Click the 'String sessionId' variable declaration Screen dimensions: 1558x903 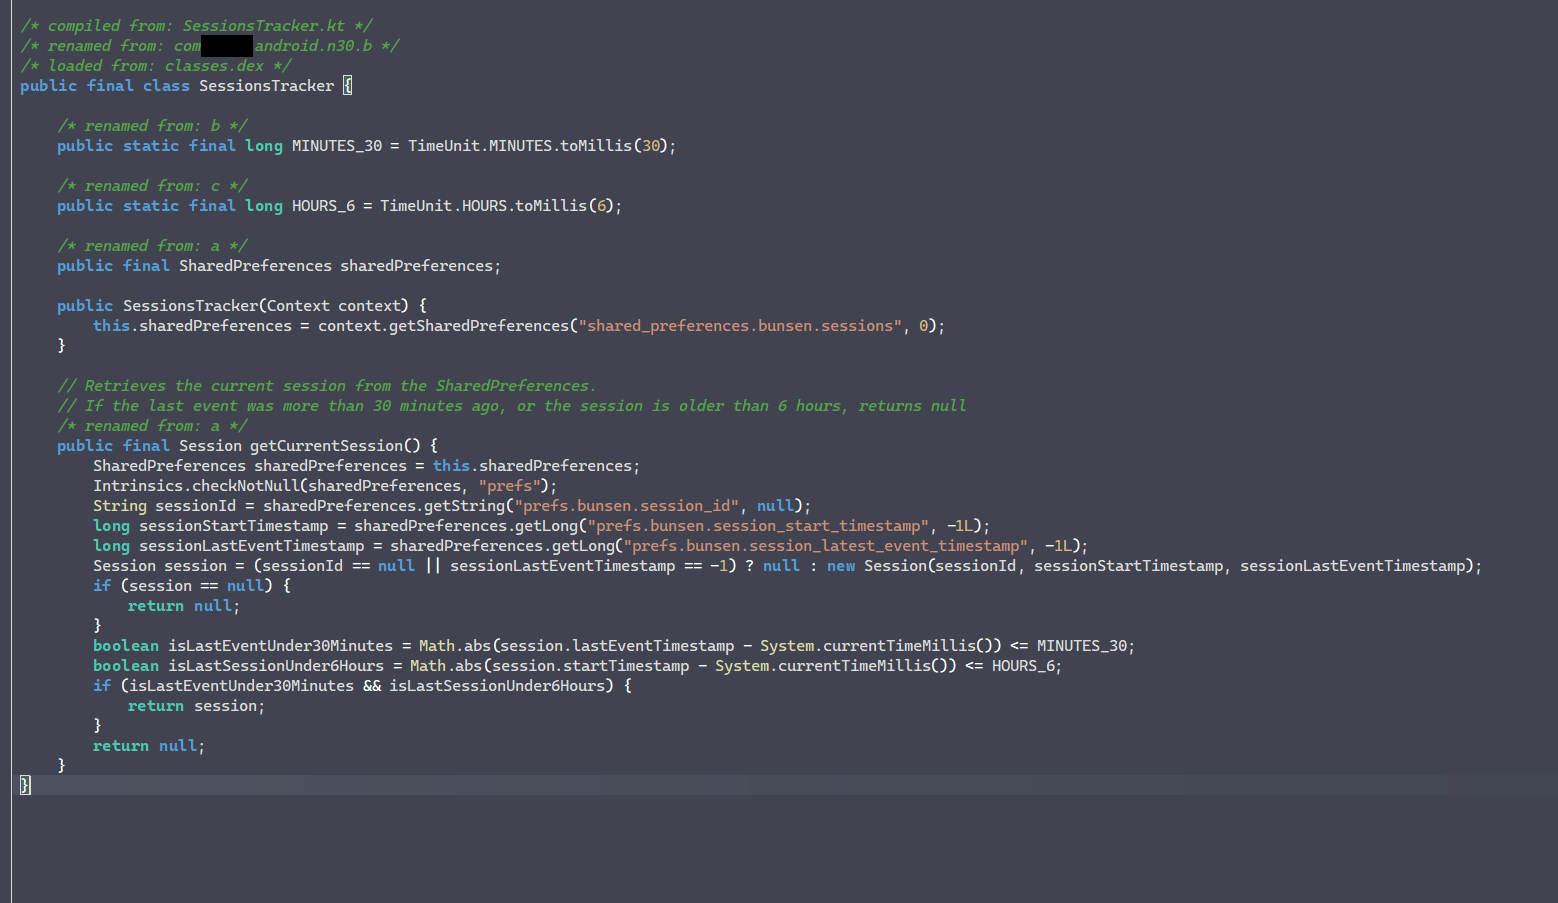(165, 506)
